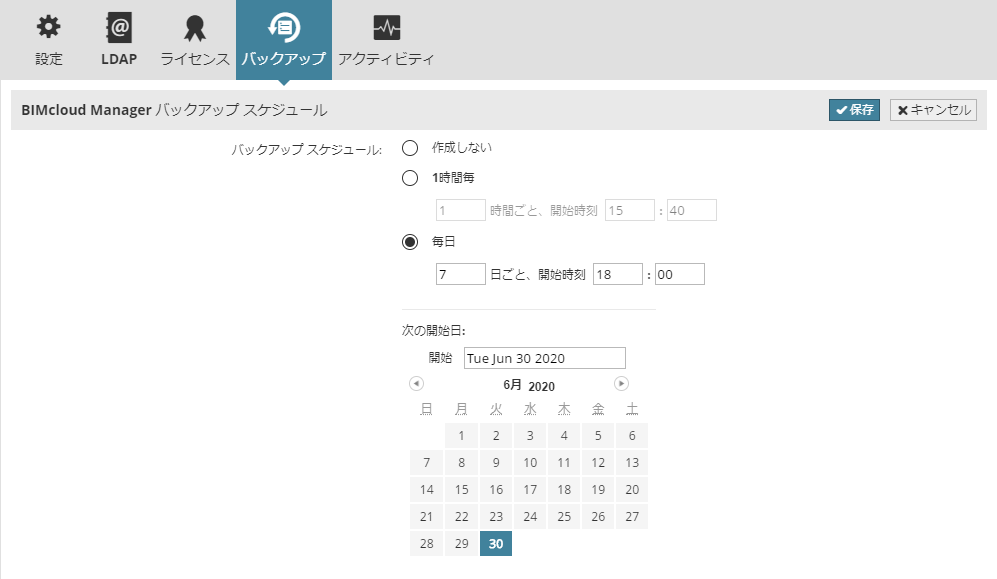Open the LDAP address book tab

(x=119, y=40)
